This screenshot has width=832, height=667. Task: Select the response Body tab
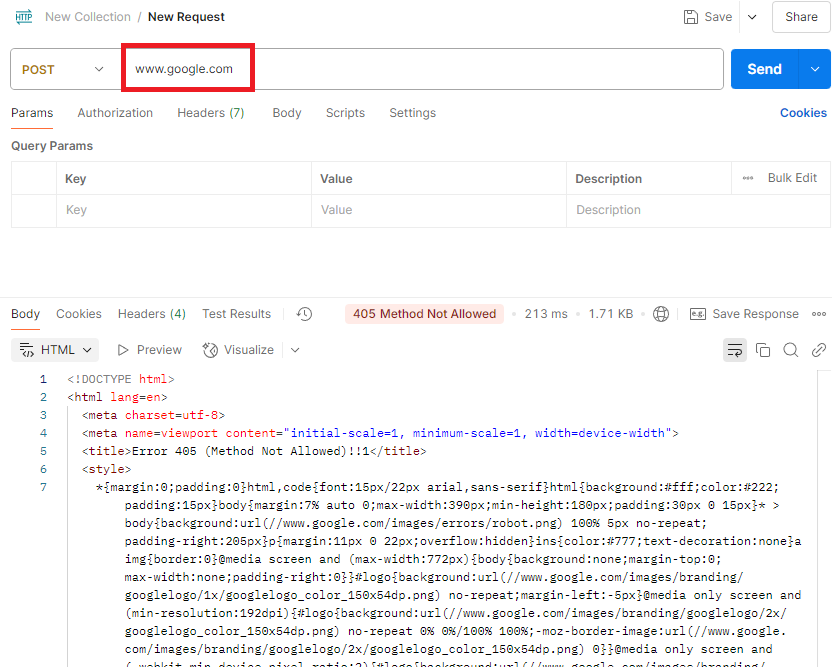25,314
